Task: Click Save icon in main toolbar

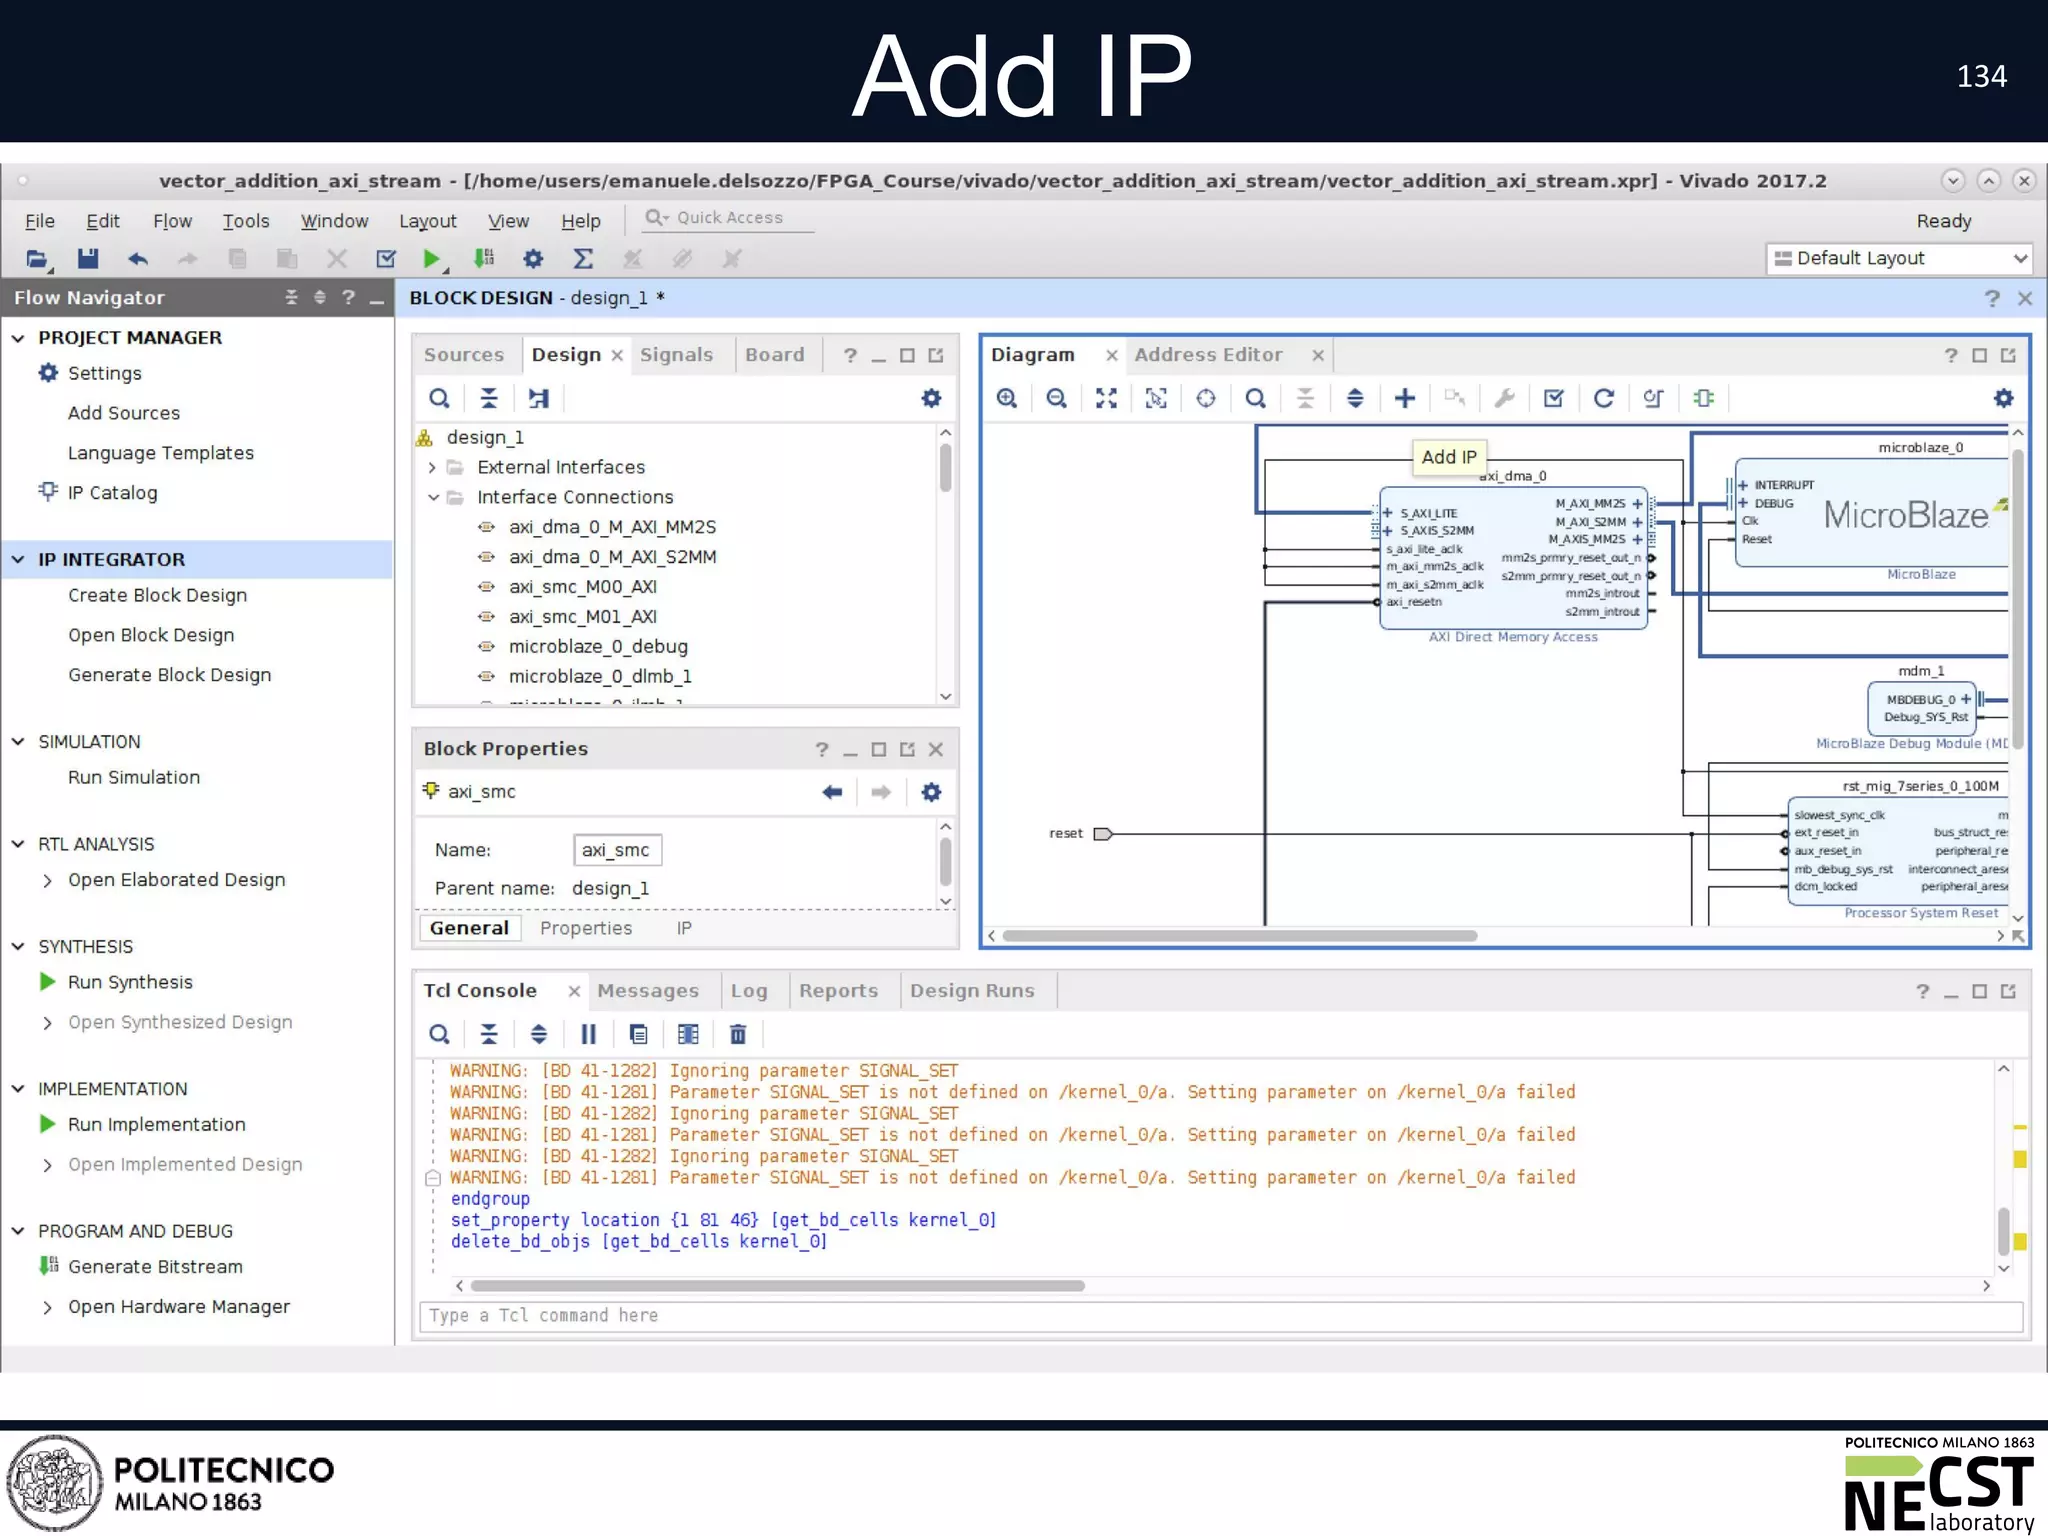Action: point(88,259)
